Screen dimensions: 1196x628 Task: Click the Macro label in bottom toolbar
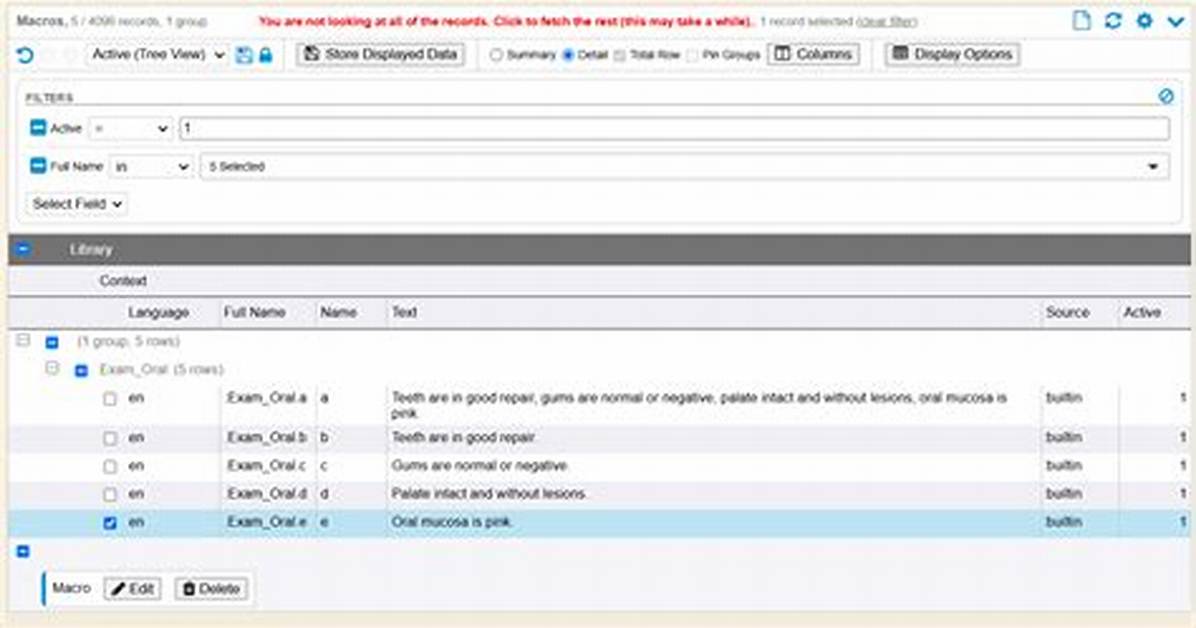71,588
